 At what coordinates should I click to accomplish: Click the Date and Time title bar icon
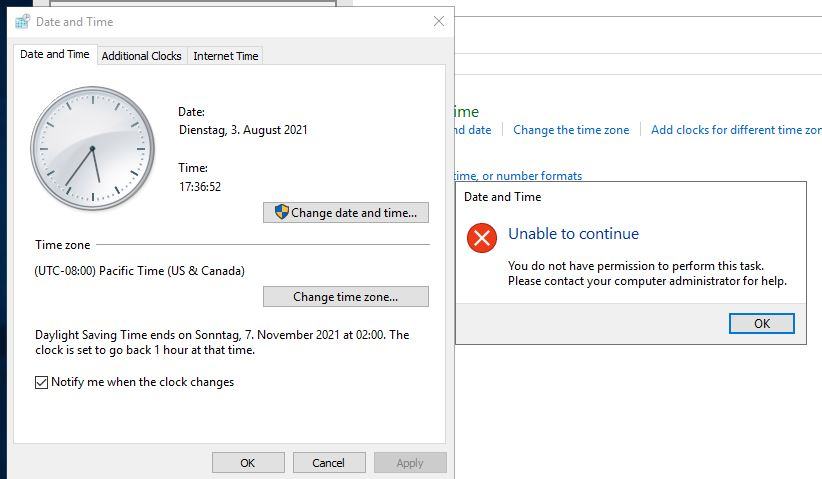tap(23, 21)
